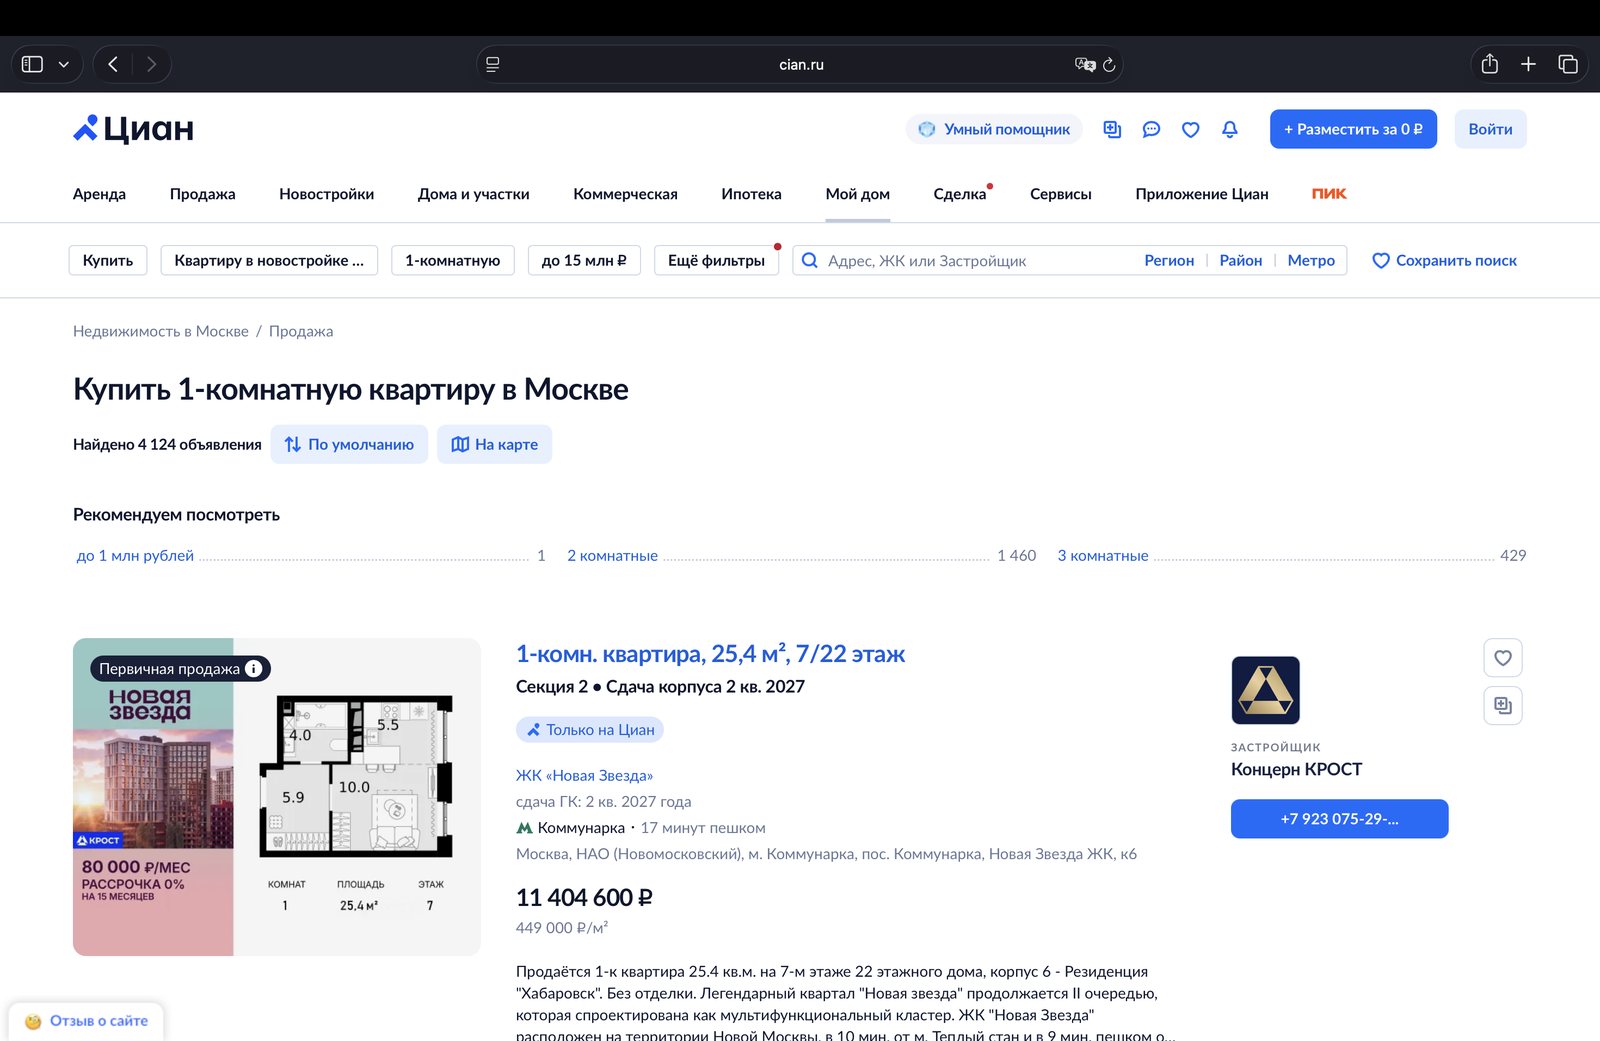1600x1041 pixels.
Task: Open the Аренда menu
Action: pyautogui.click(x=99, y=194)
